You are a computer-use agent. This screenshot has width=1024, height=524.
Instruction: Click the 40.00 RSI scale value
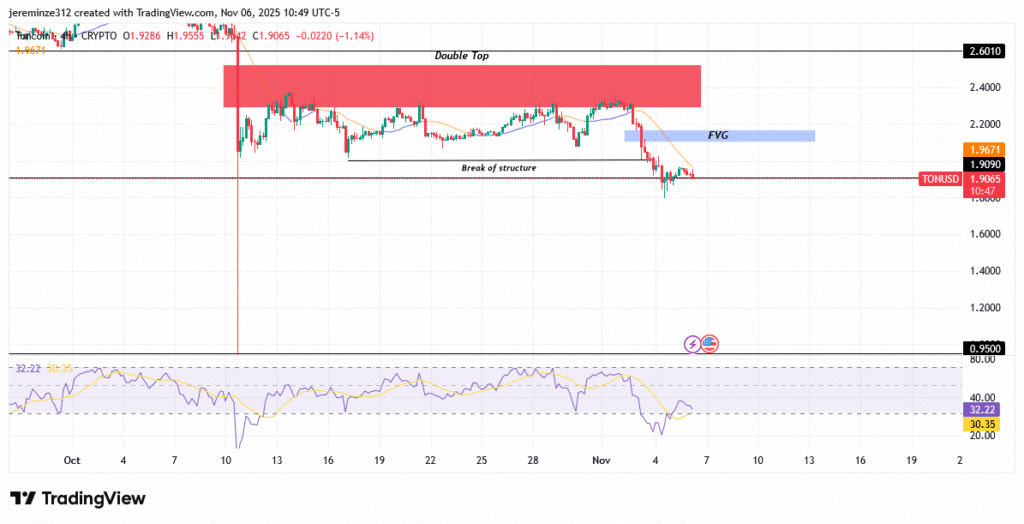[x=982, y=397]
